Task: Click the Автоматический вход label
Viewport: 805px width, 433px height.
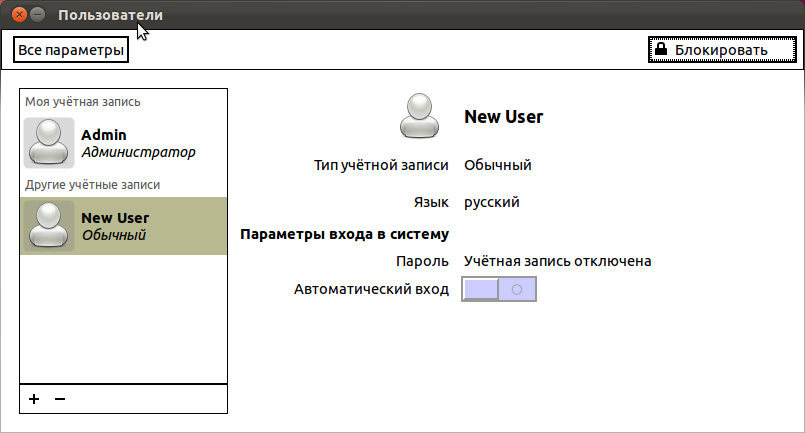Action: 371,290
